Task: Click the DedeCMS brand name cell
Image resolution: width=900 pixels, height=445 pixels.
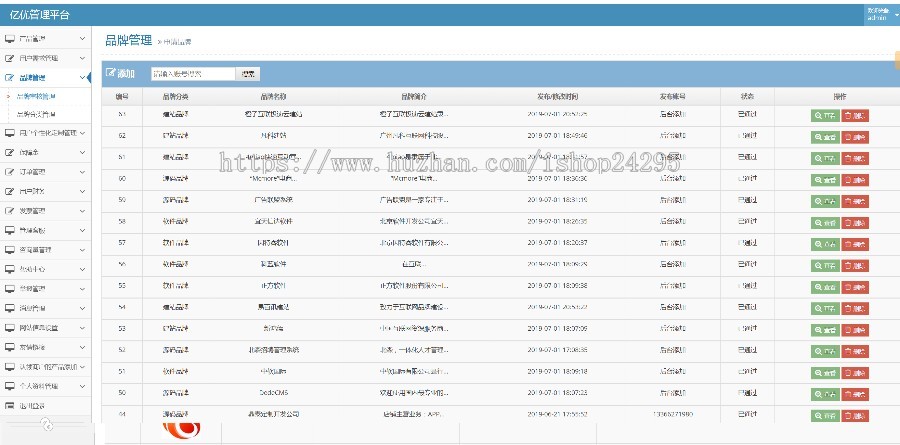Action: pyautogui.click(x=273, y=393)
